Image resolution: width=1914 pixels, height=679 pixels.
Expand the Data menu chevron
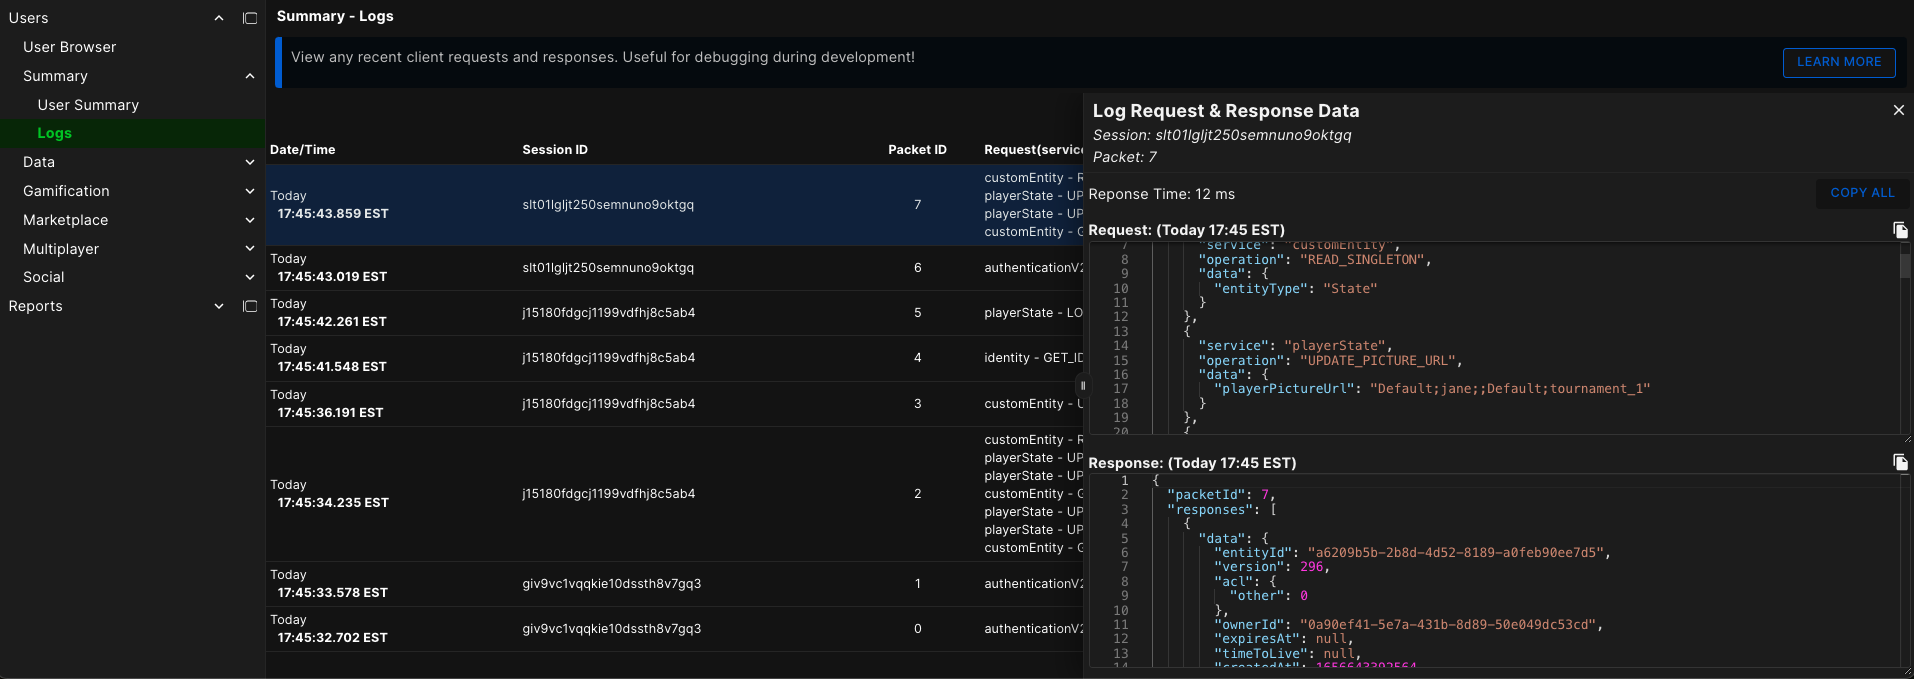[250, 162]
